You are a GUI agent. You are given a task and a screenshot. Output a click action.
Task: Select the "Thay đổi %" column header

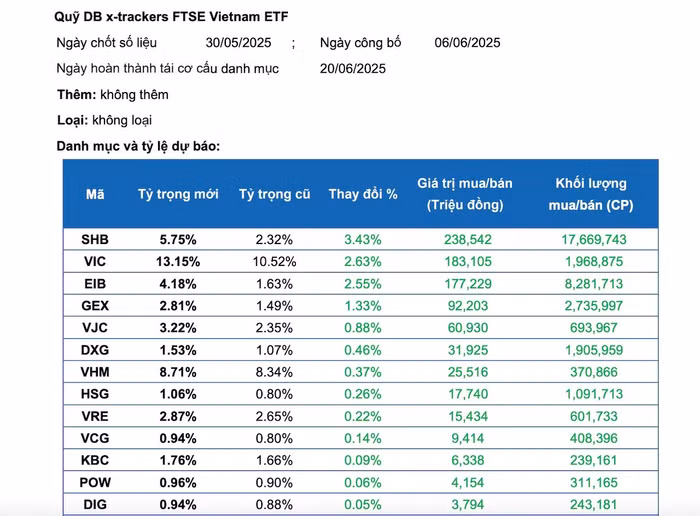[363, 194]
